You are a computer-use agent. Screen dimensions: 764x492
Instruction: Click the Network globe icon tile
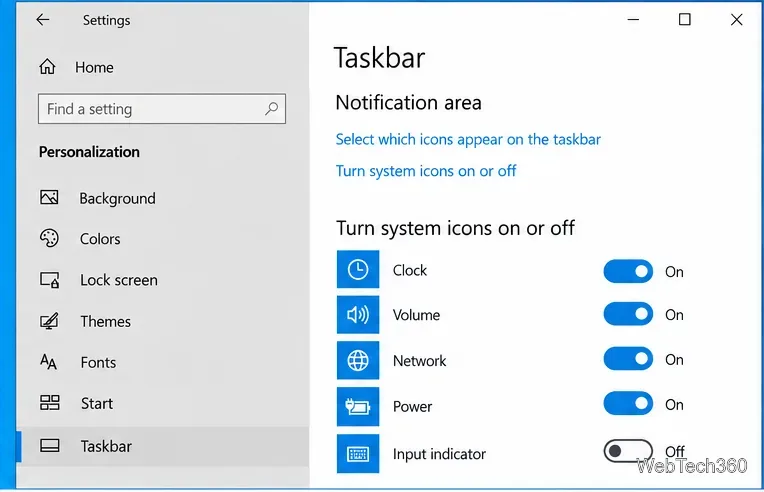tap(358, 360)
